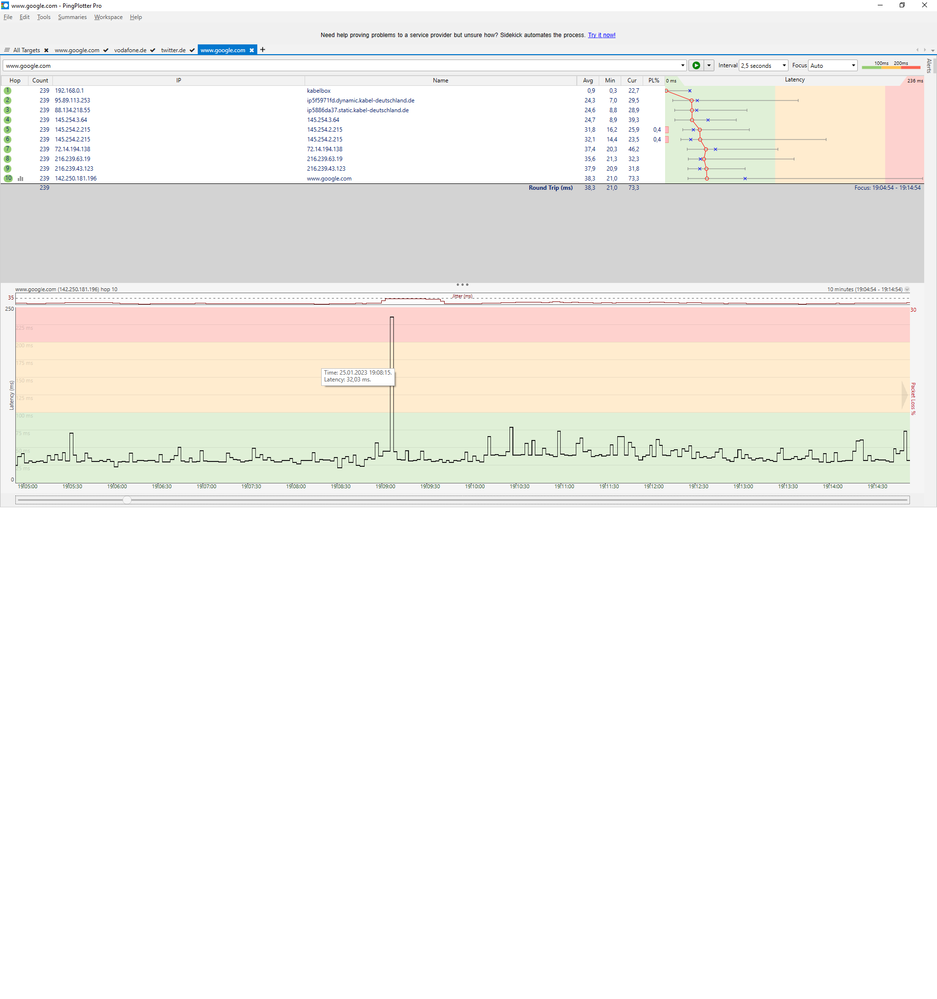937x999 pixels.
Task: Click hop 5 green circle icon
Action: (x=8, y=129)
